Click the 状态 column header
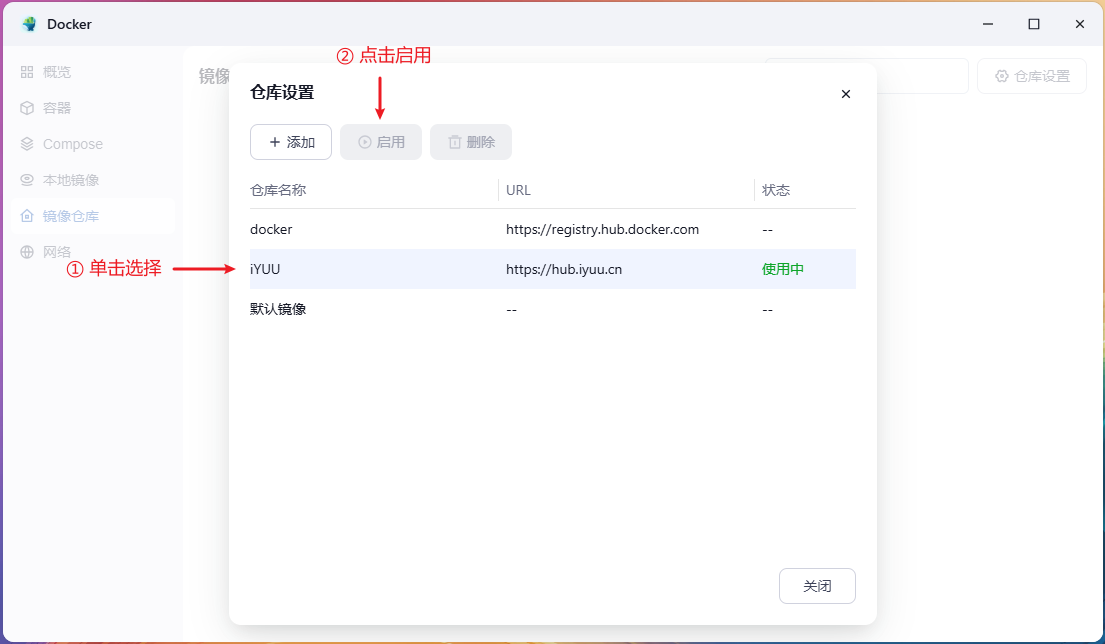 [x=776, y=190]
